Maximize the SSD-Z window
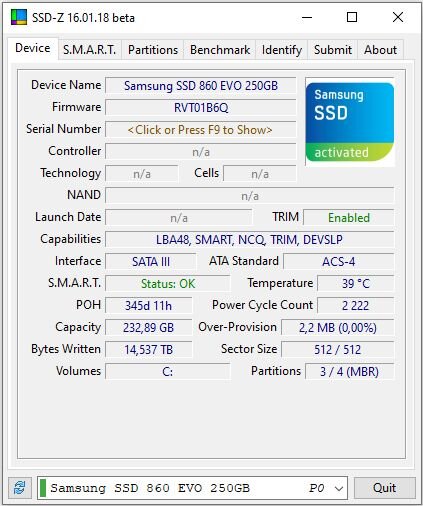Image resolution: width=423 pixels, height=506 pixels. (x=352, y=17)
